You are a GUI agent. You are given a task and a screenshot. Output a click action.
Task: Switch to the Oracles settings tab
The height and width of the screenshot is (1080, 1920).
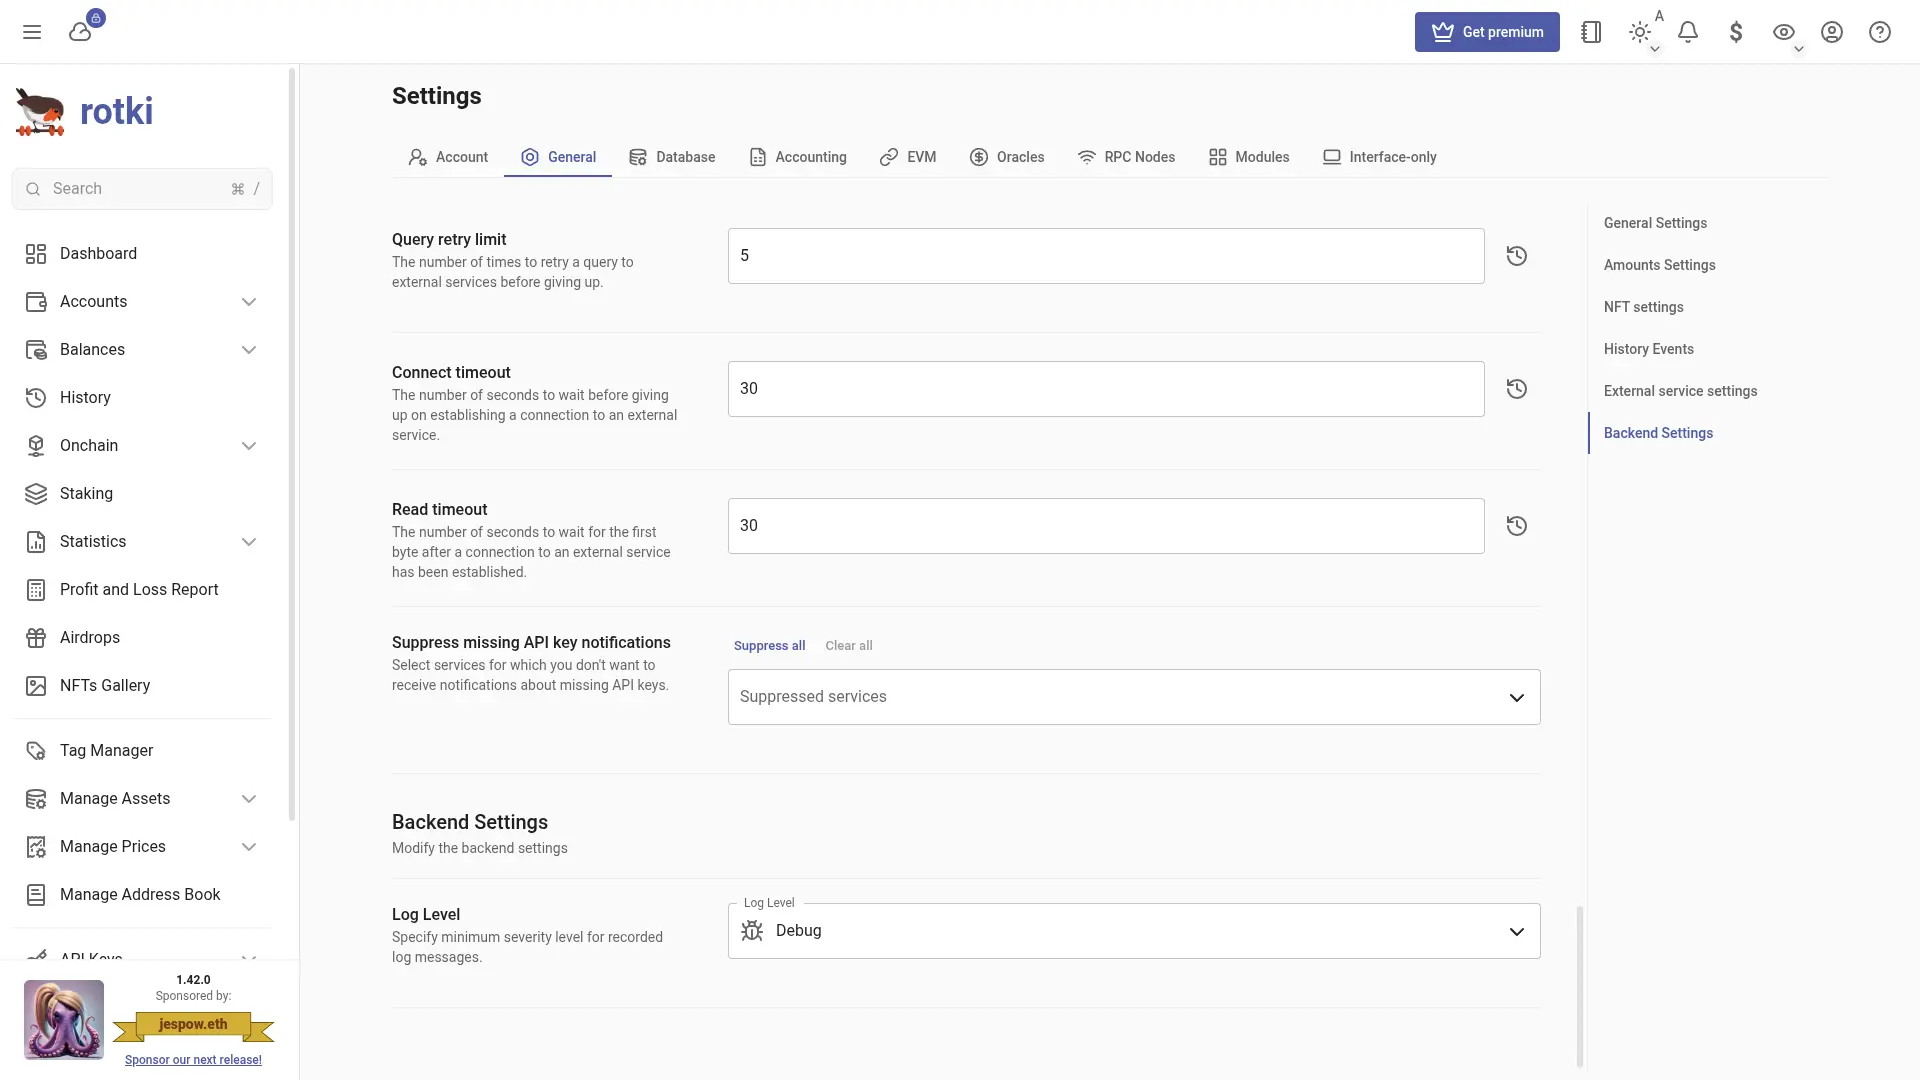(x=1007, y=157)
